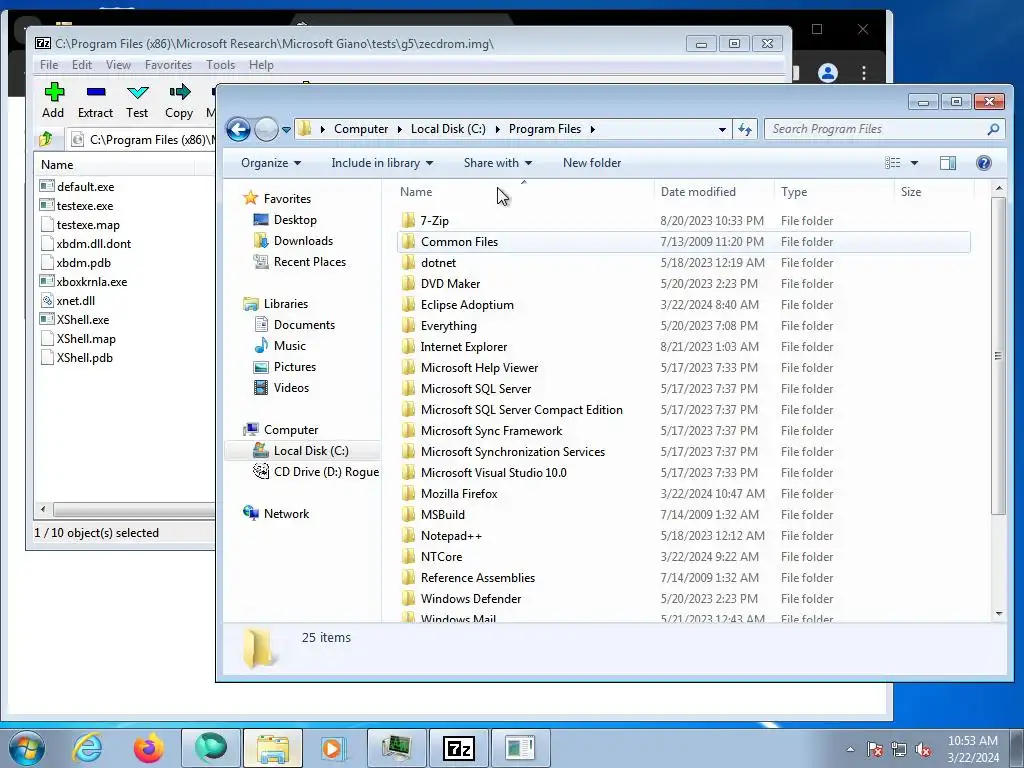Click the Copy button in 7-Zip

[179, 101]
